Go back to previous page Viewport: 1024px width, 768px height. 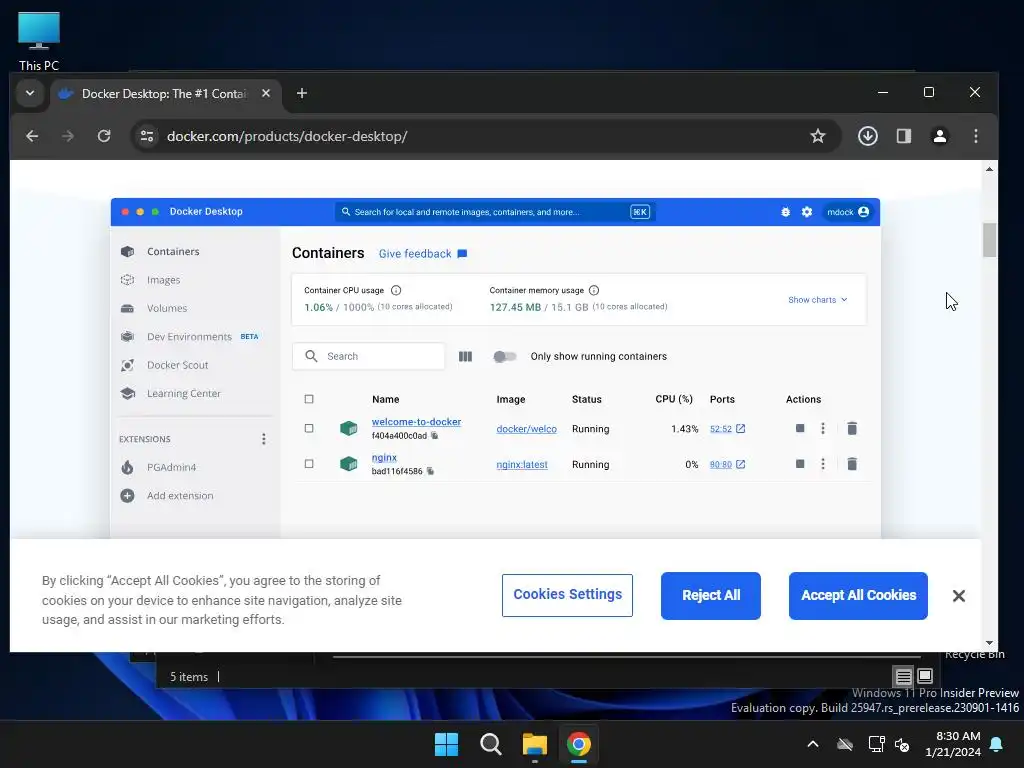point(32,136)
